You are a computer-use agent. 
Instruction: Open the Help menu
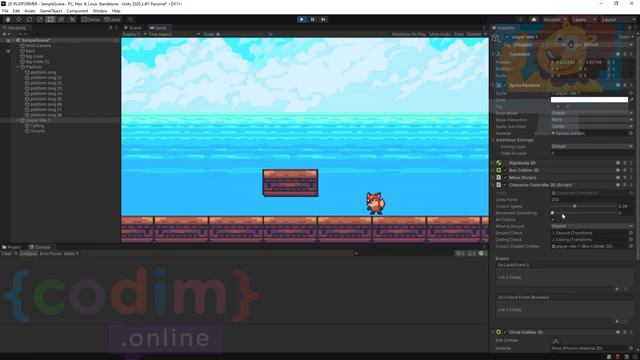116,11
